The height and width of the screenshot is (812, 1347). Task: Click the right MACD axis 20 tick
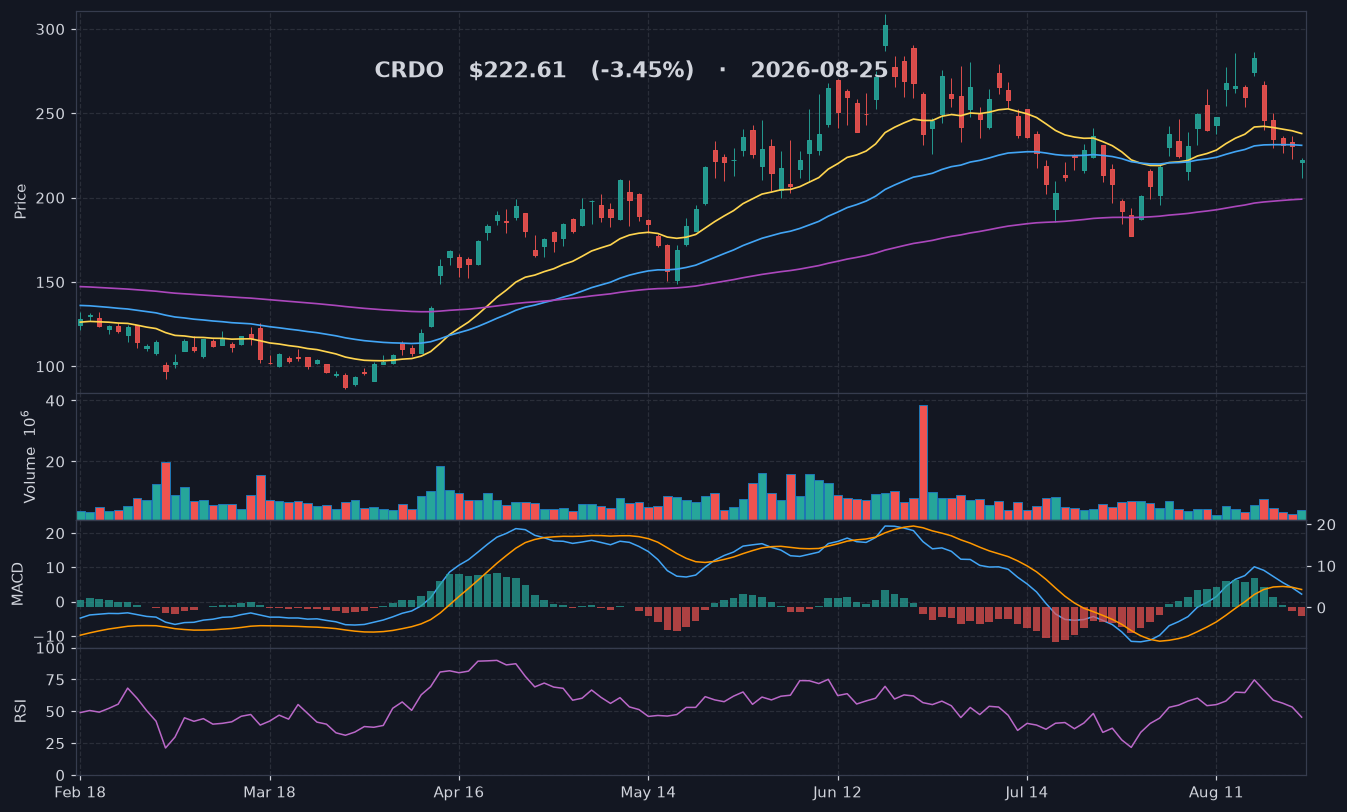pos(1324,525)
